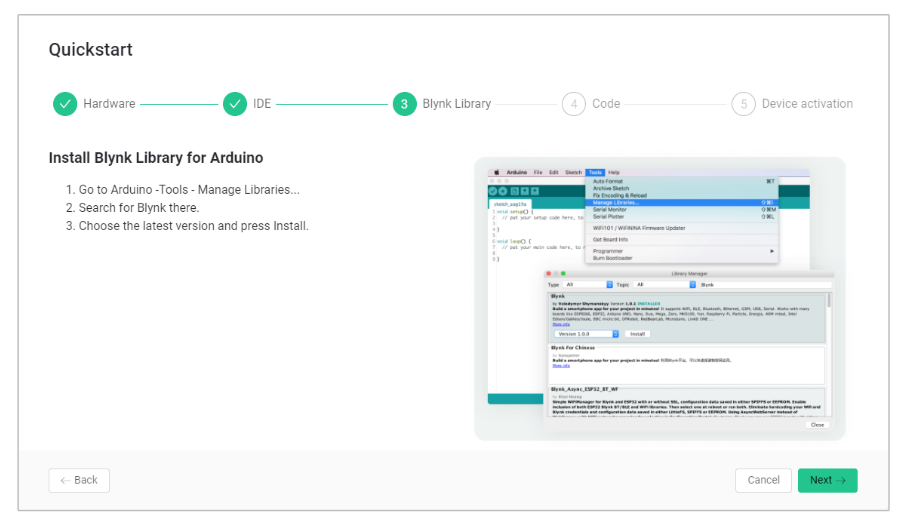
Task: Click the step 3 Blynk Library circle
Action: click(x=405, y=104)
